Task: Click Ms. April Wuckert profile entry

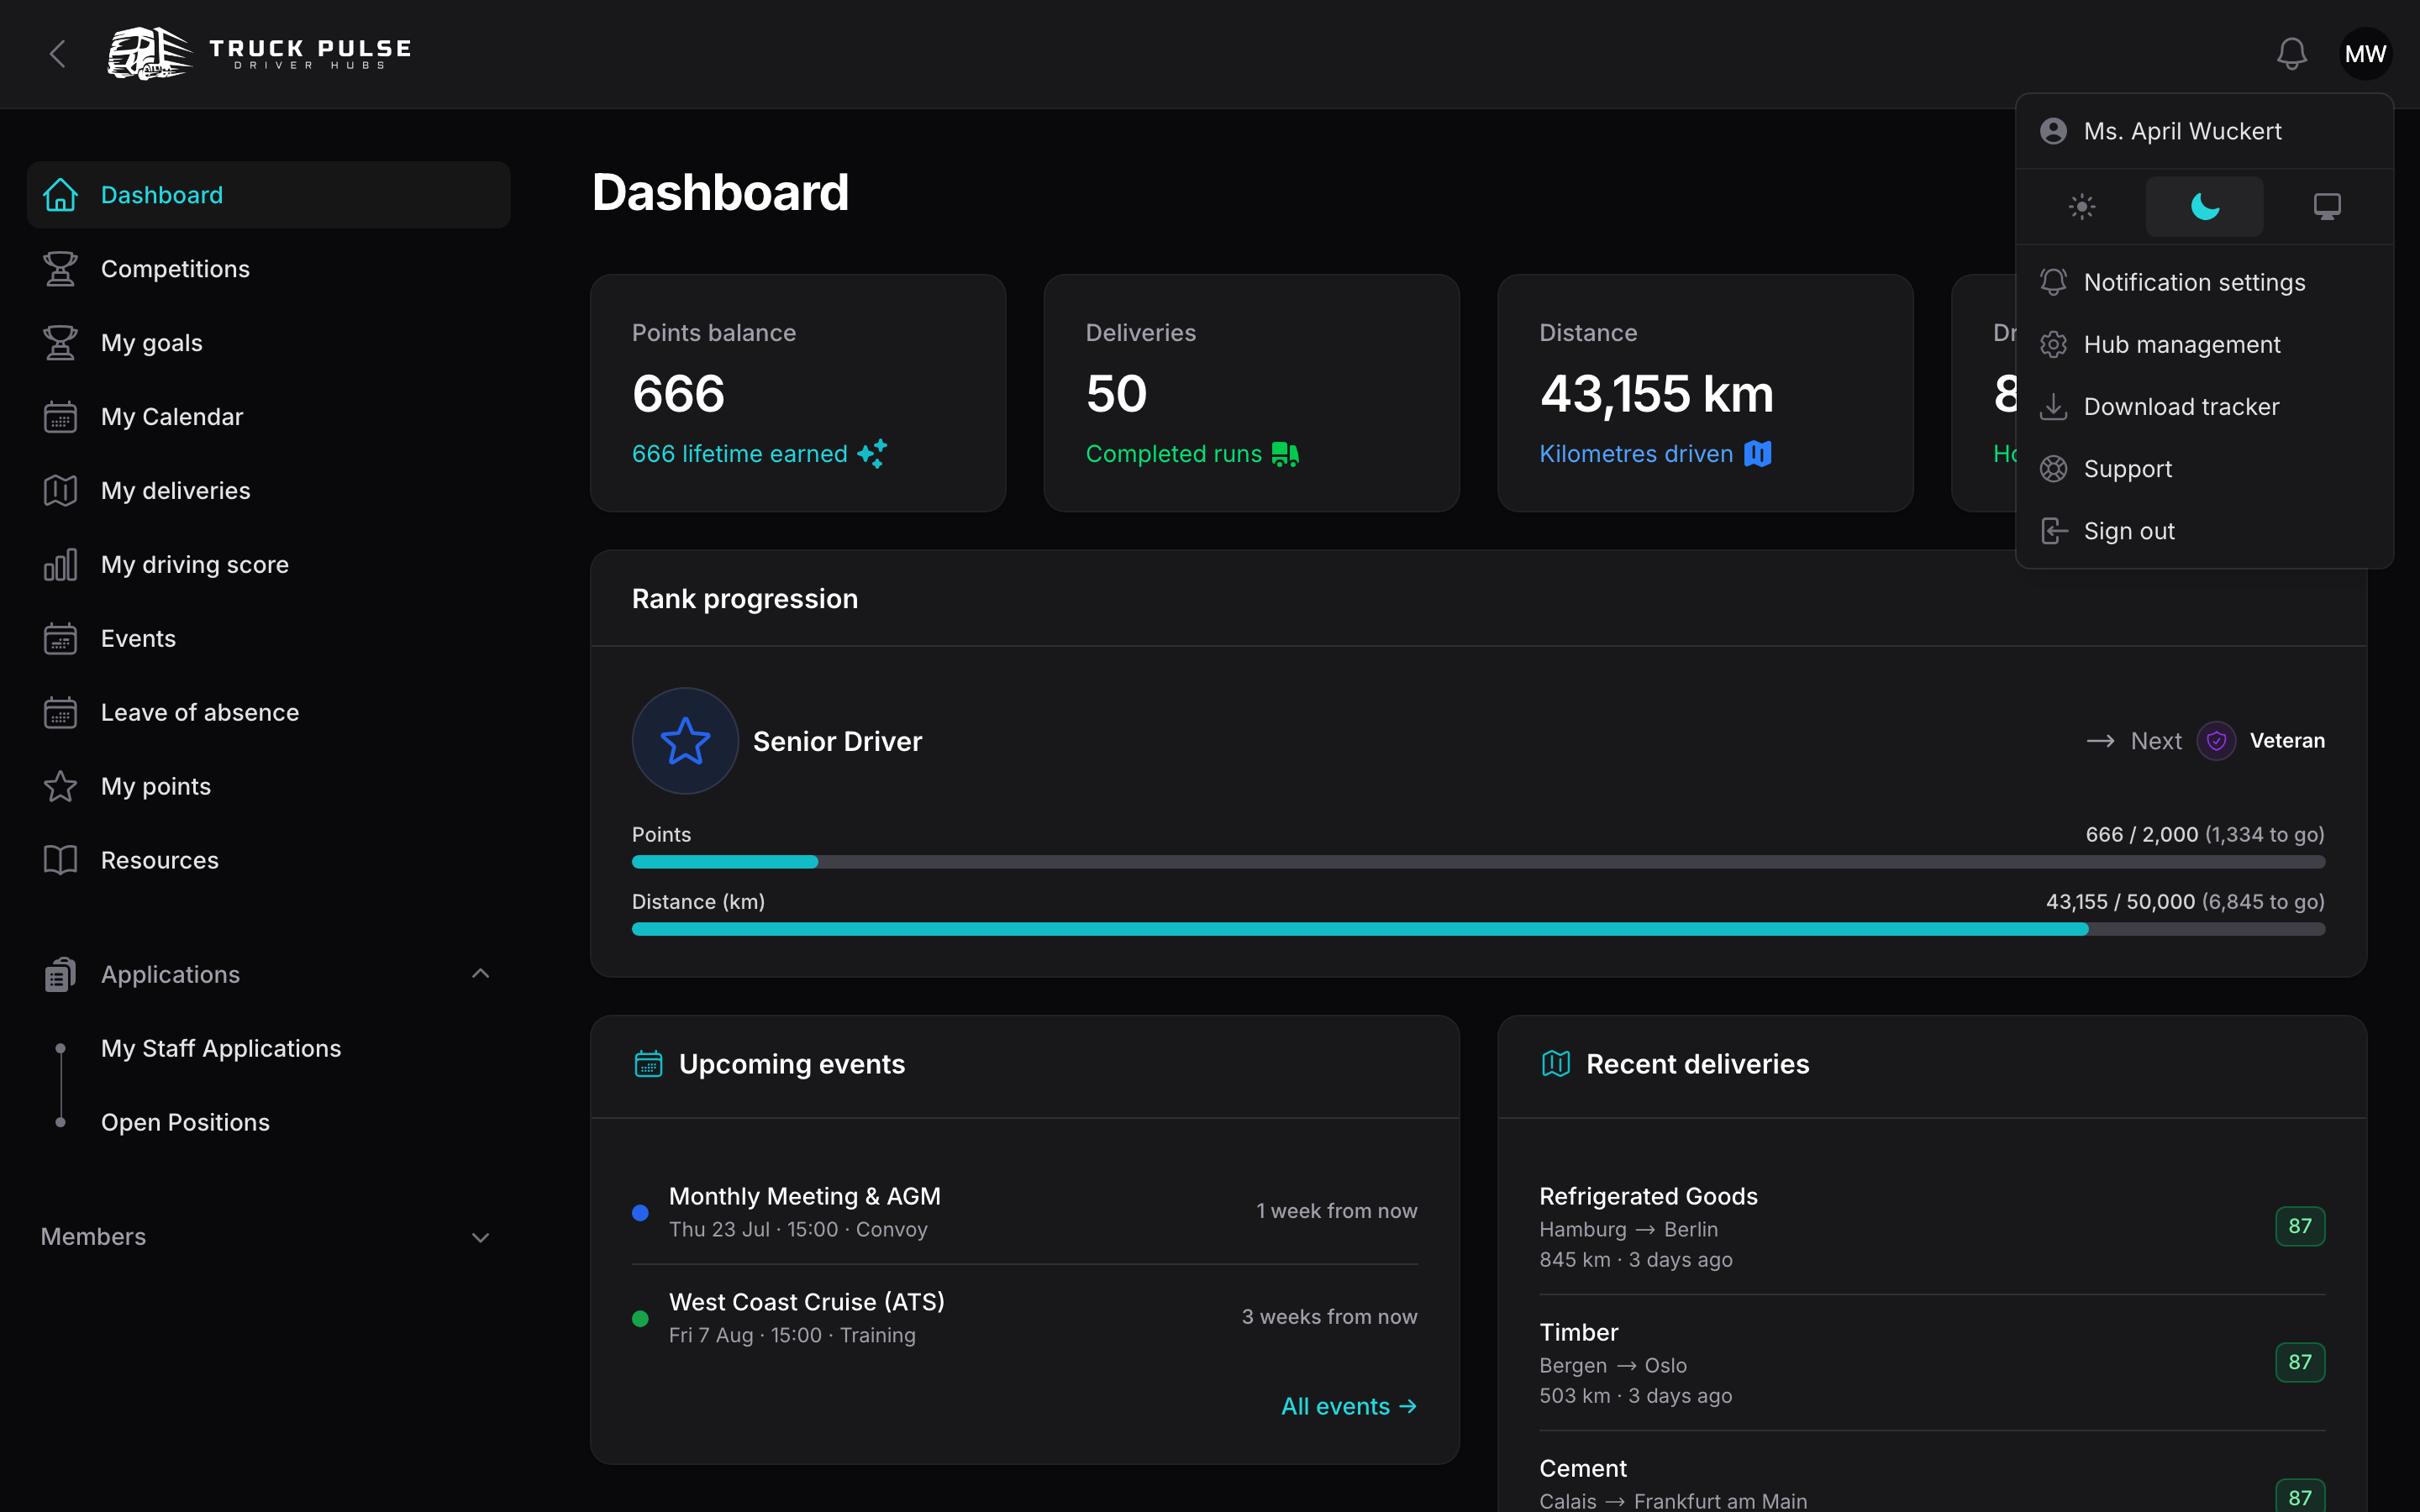Action: point(2204,131)
